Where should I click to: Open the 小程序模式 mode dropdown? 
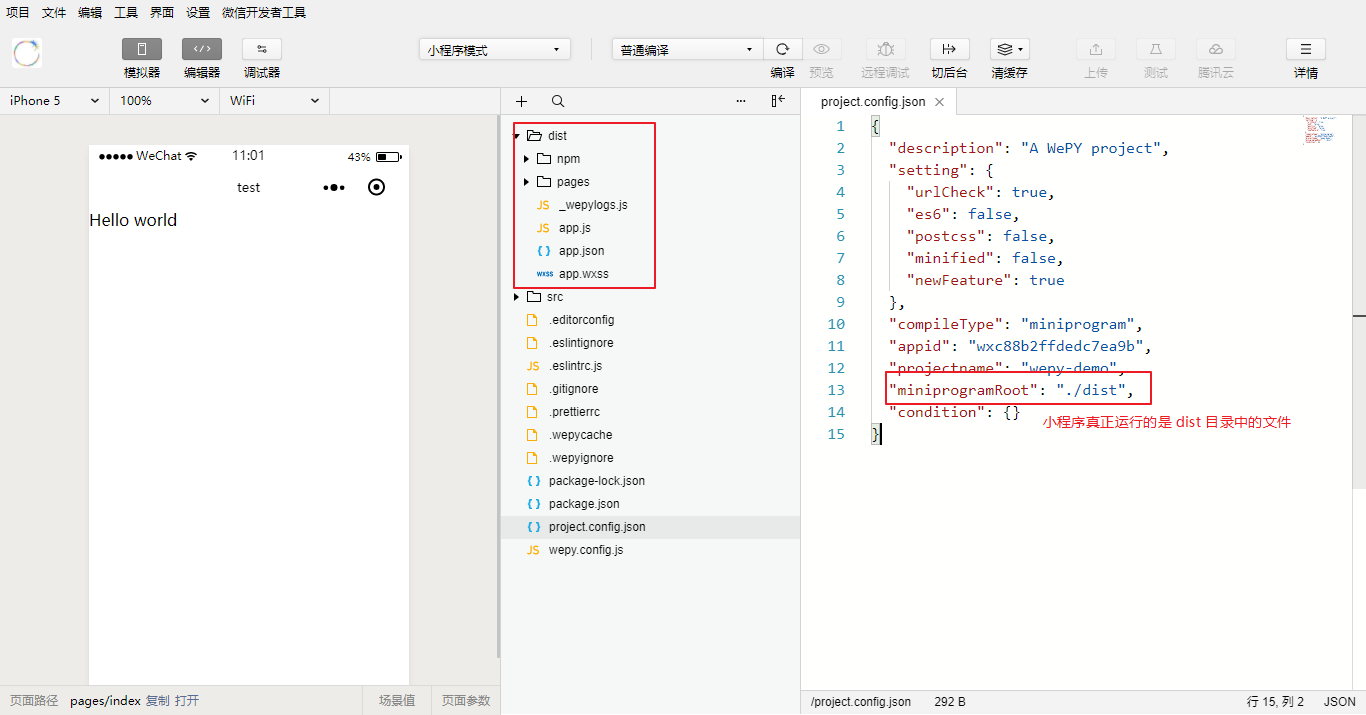coord(494,50)
